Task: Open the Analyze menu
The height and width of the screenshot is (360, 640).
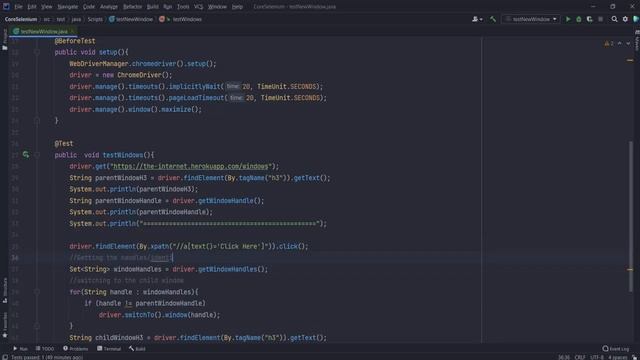Action: (x=109, y=7)
